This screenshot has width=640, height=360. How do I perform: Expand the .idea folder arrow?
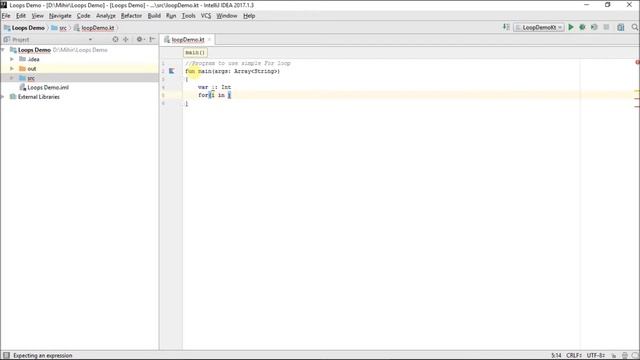(12, 59)
